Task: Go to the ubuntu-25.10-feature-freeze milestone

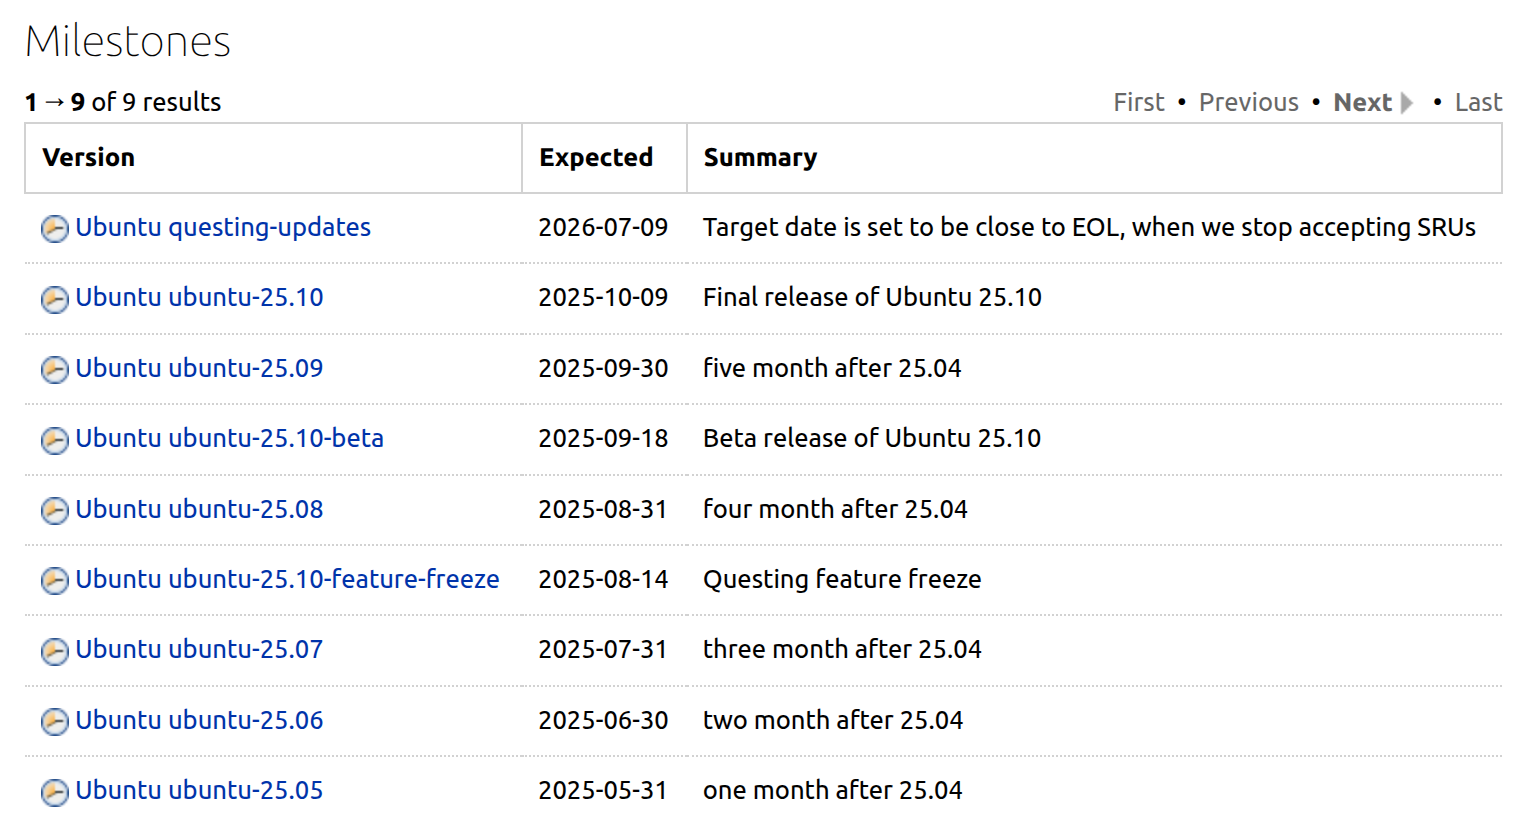Action: point(287,579)
